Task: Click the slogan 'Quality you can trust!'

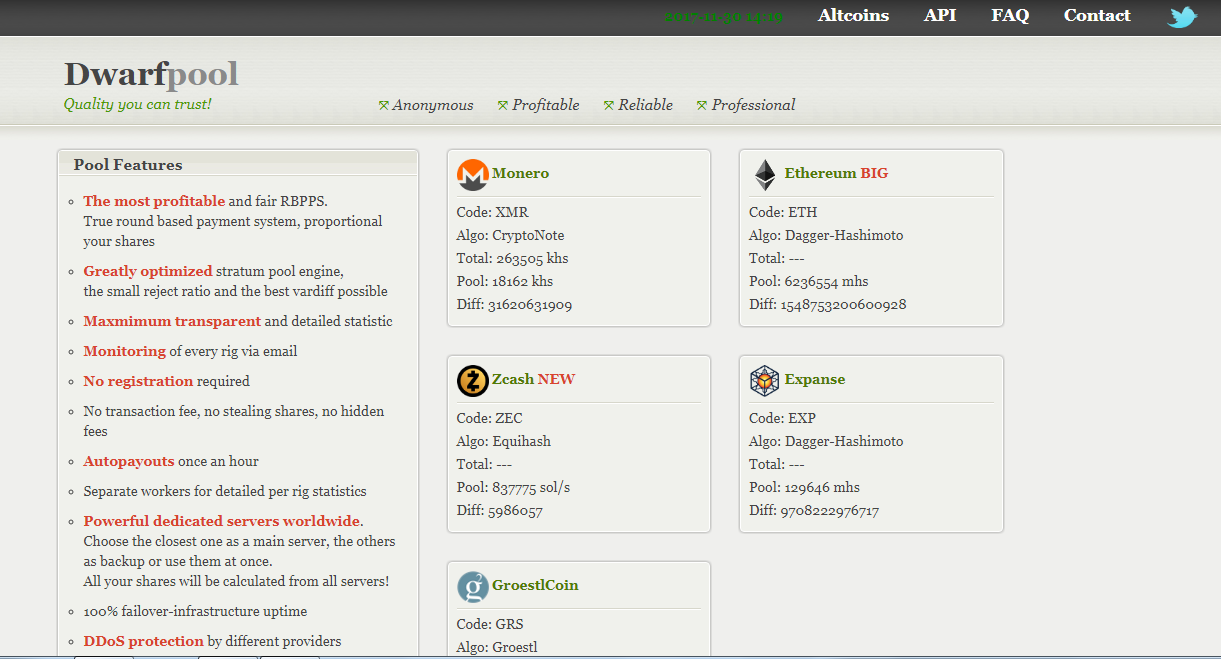Action: click(x=138, y=104)
